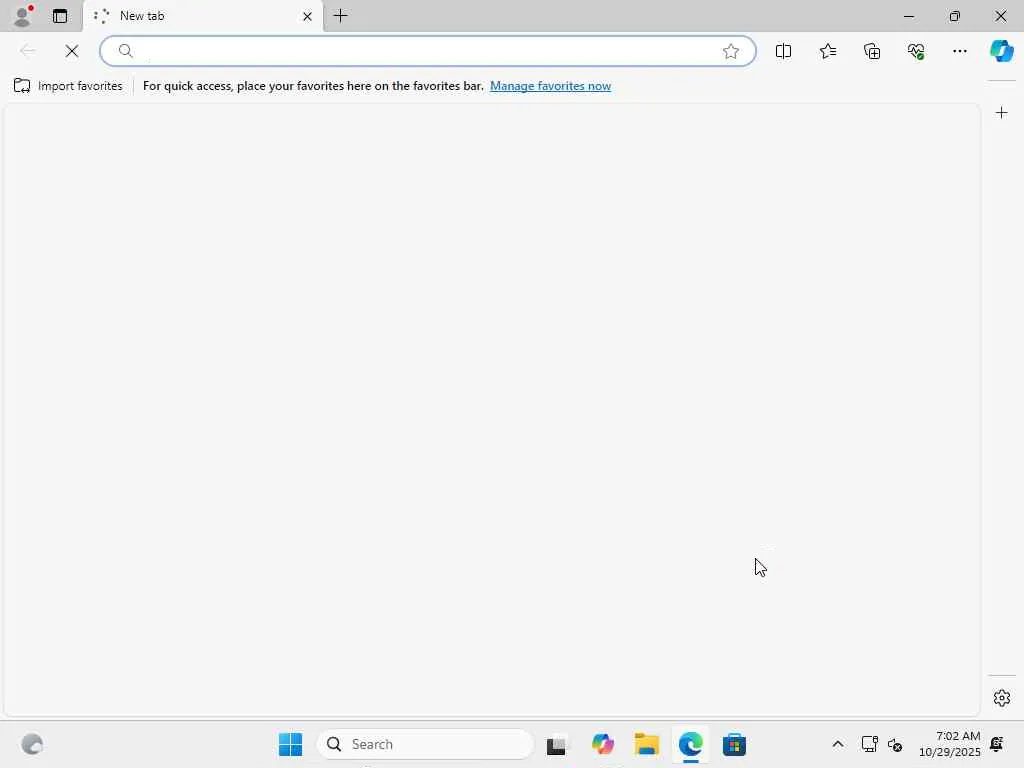Image resolution: width=1024 pixels, height=768 pixels.
Task: Open the Edge profile icon
Action: [23, 16]
